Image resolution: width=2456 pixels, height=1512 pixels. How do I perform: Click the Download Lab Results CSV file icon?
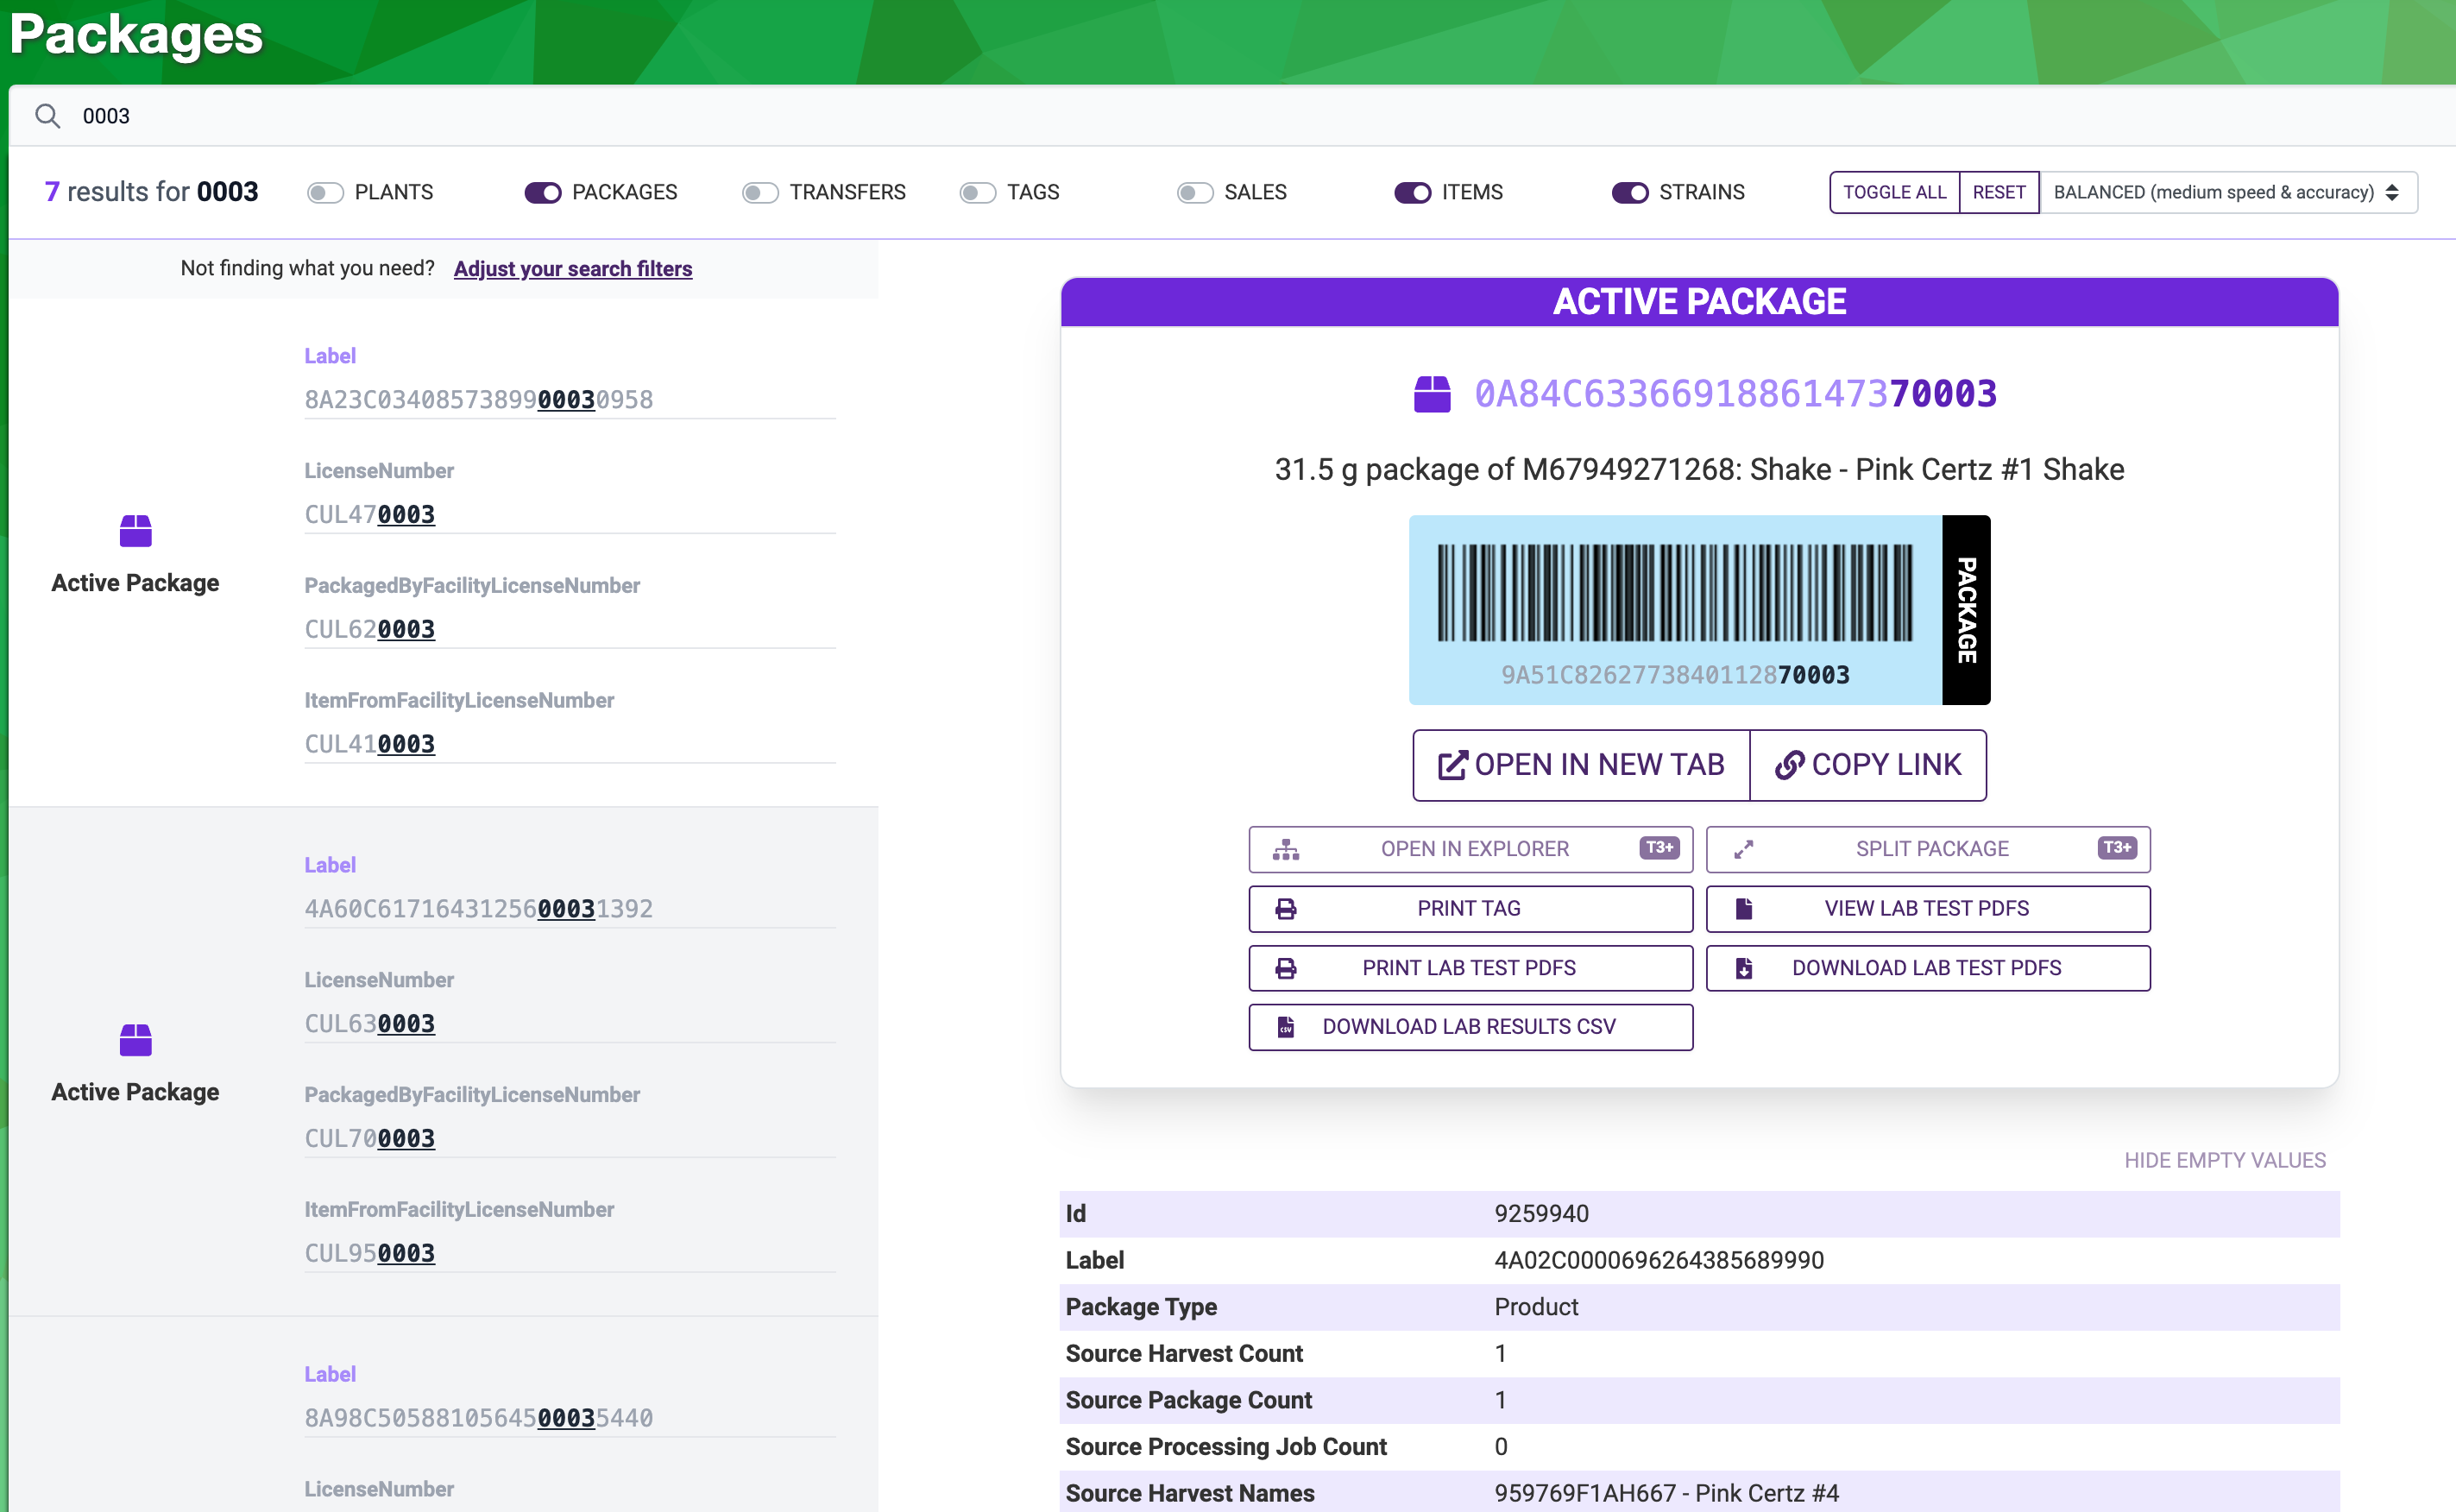point(1286,1027)
